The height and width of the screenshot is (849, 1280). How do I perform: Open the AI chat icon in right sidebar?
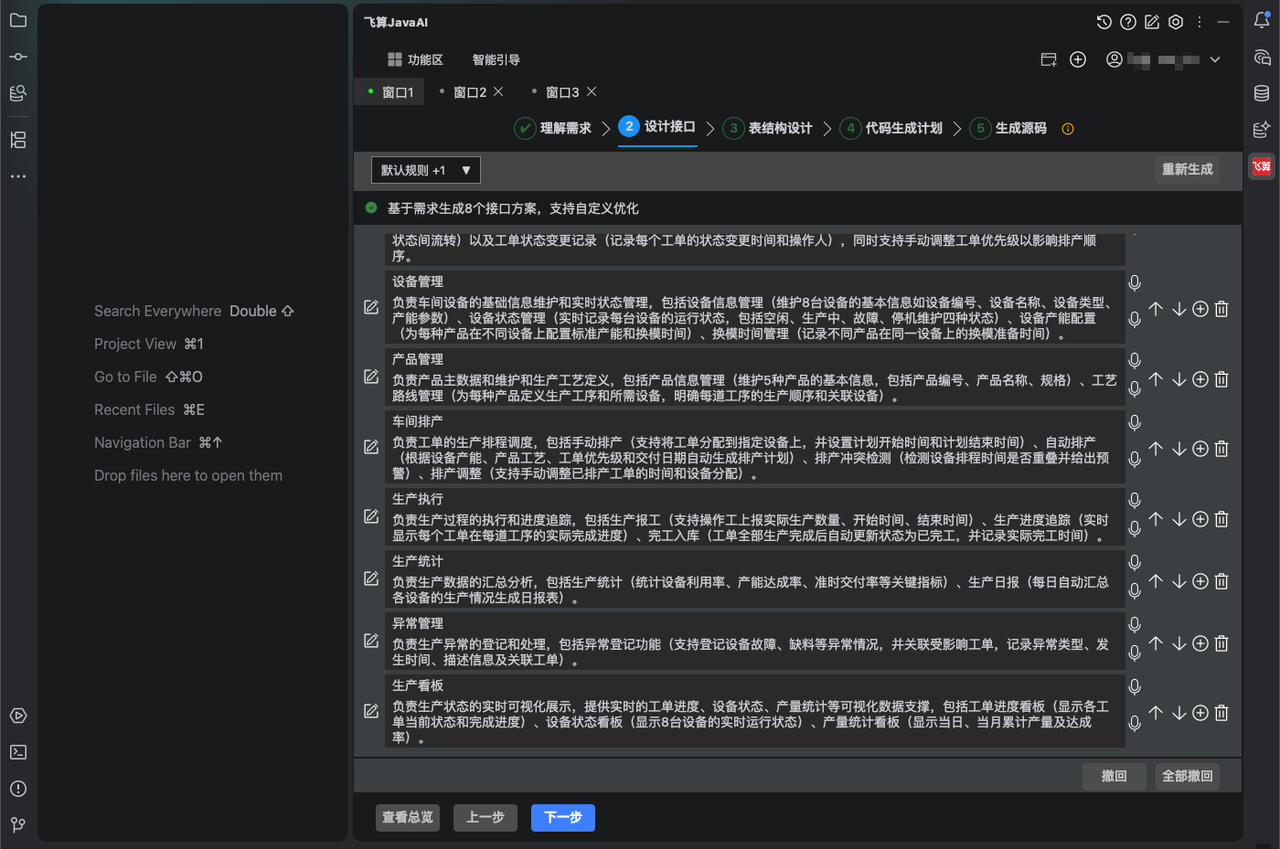(x=1262, y=57)
